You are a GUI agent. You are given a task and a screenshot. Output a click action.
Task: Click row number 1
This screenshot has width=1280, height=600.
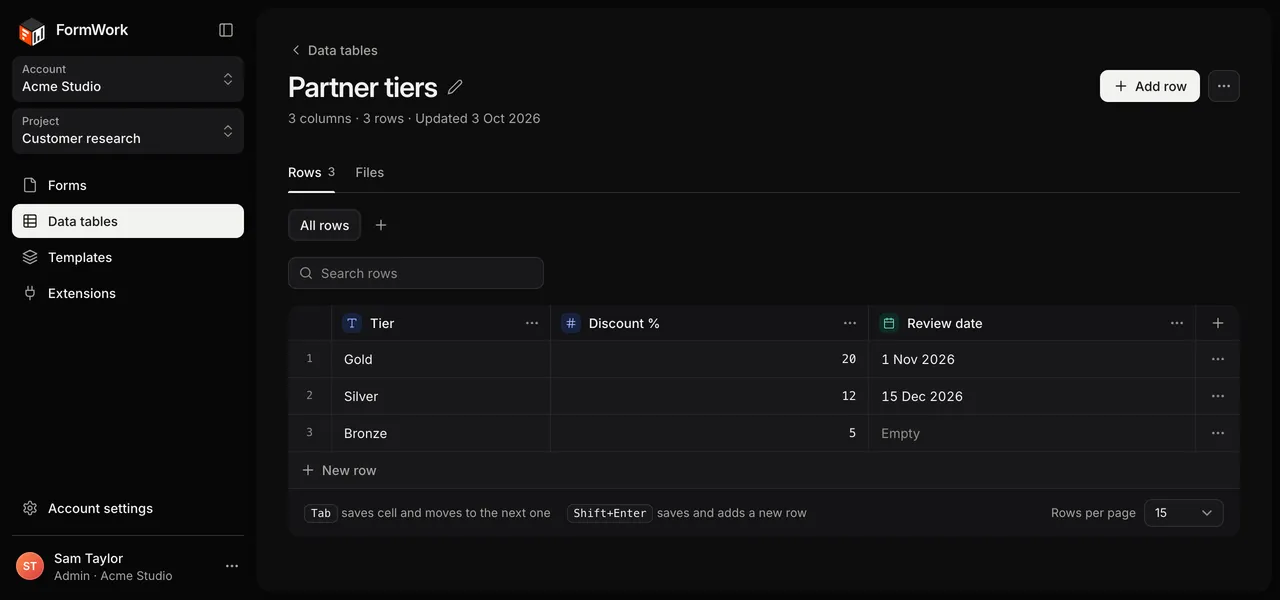[310, 359]
